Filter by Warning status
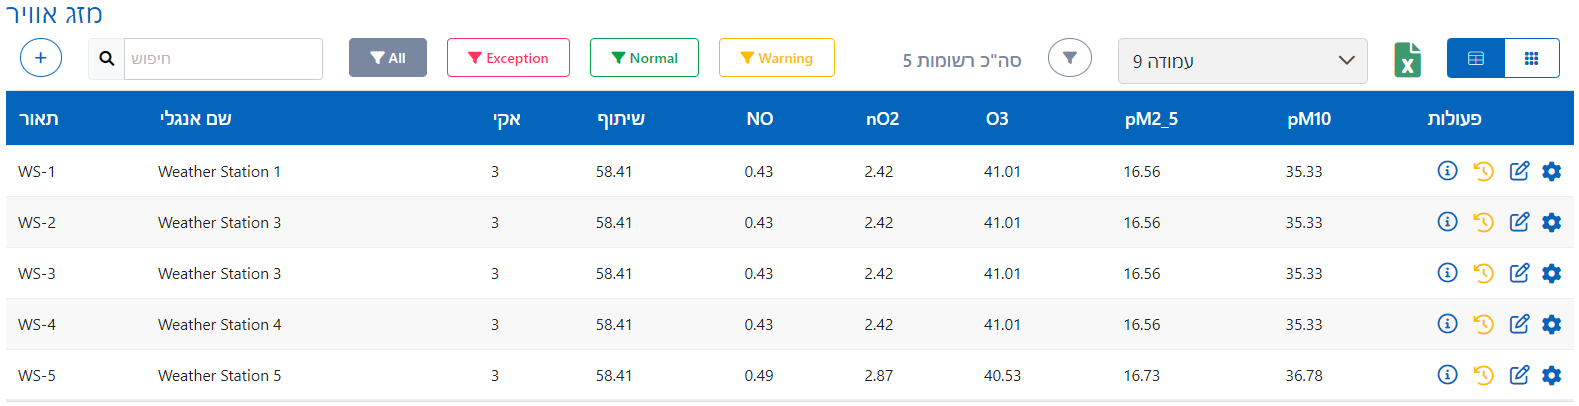Screen dimensions: 1579x406 click(x=776, y=58)
